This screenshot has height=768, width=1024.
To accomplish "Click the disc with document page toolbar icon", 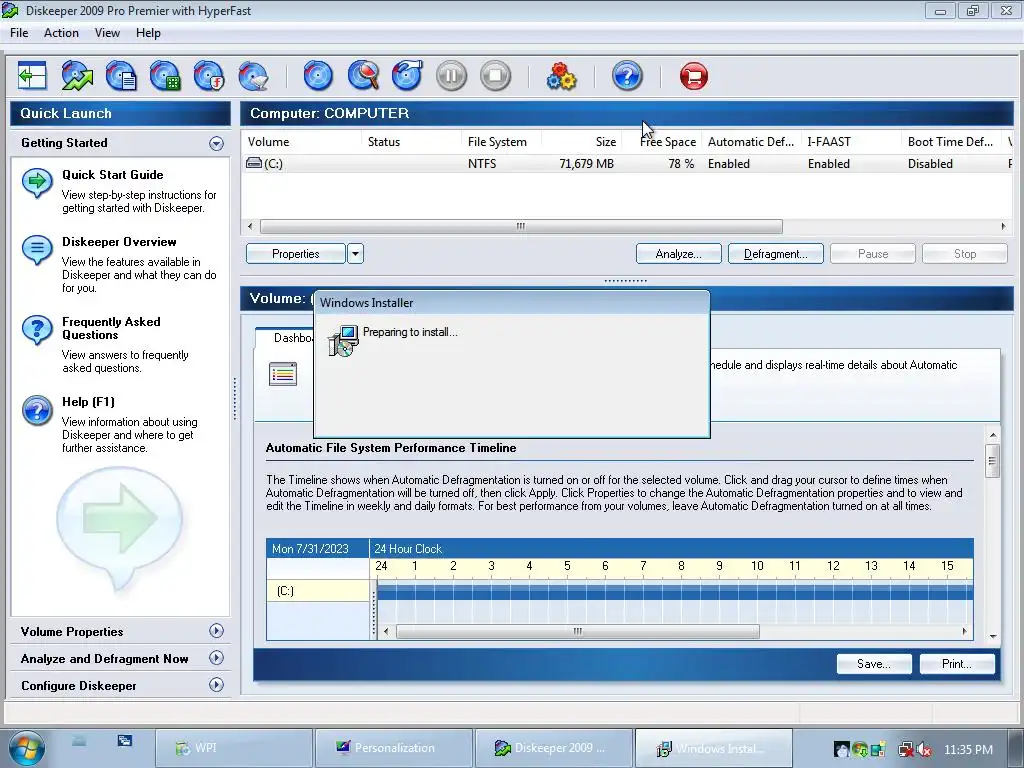I will click(x=121, y=76).
